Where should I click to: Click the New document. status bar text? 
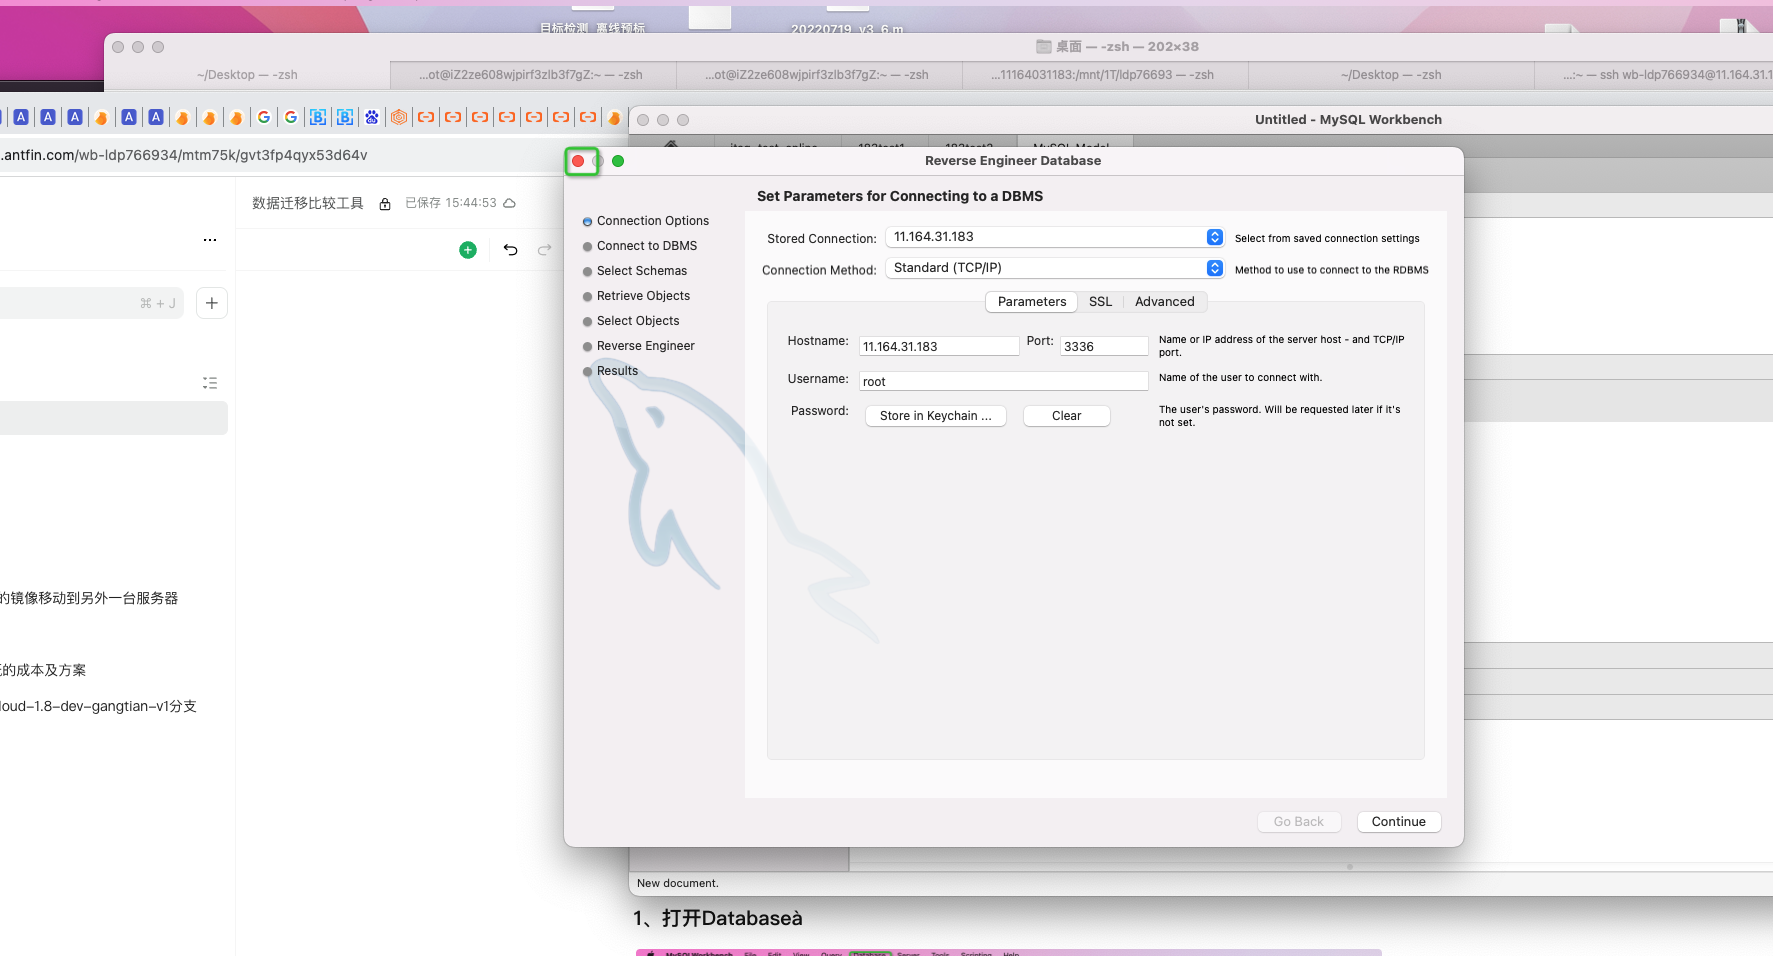point(678,883)
